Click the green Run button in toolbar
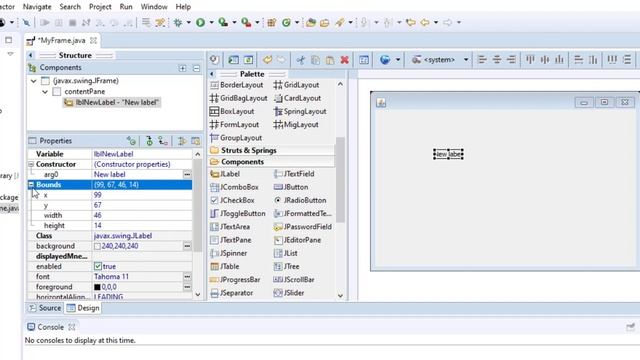This screenshot has width=640, height=360. (x=200, y=22)
